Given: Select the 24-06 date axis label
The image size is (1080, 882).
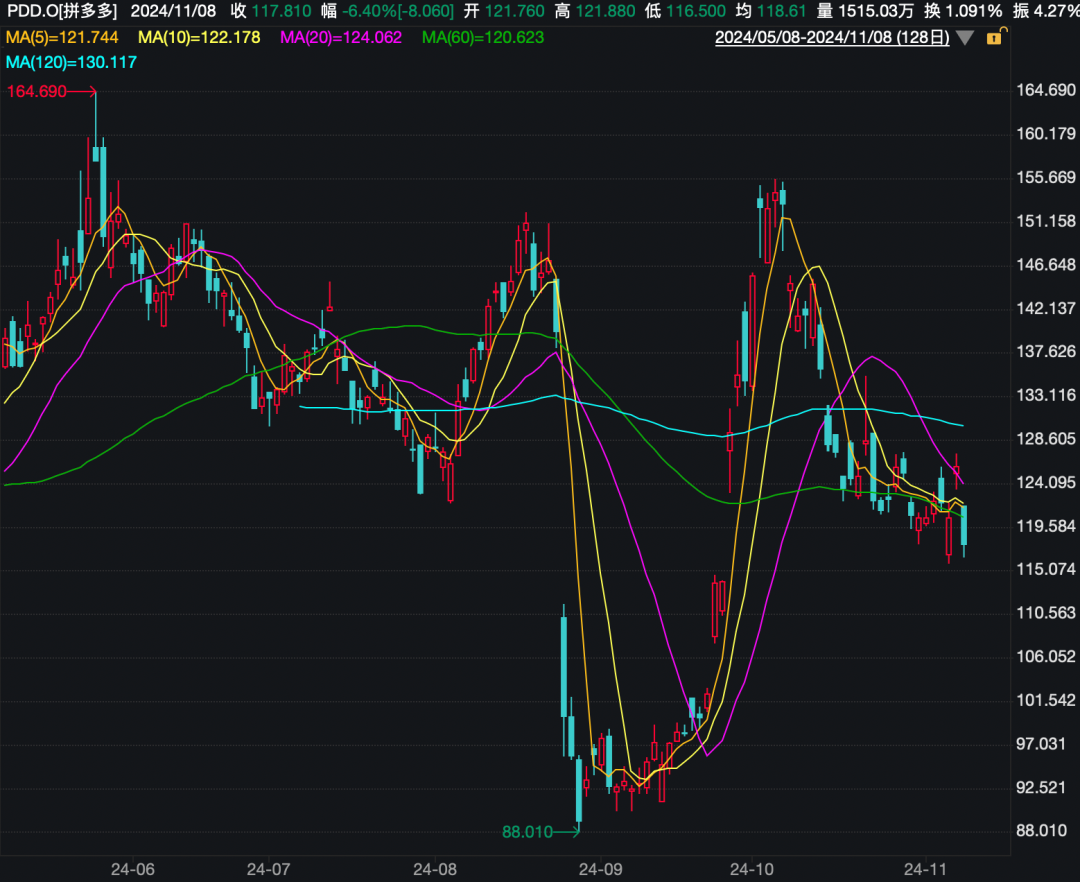Looking at the screenshot, I should click(133, 869).
